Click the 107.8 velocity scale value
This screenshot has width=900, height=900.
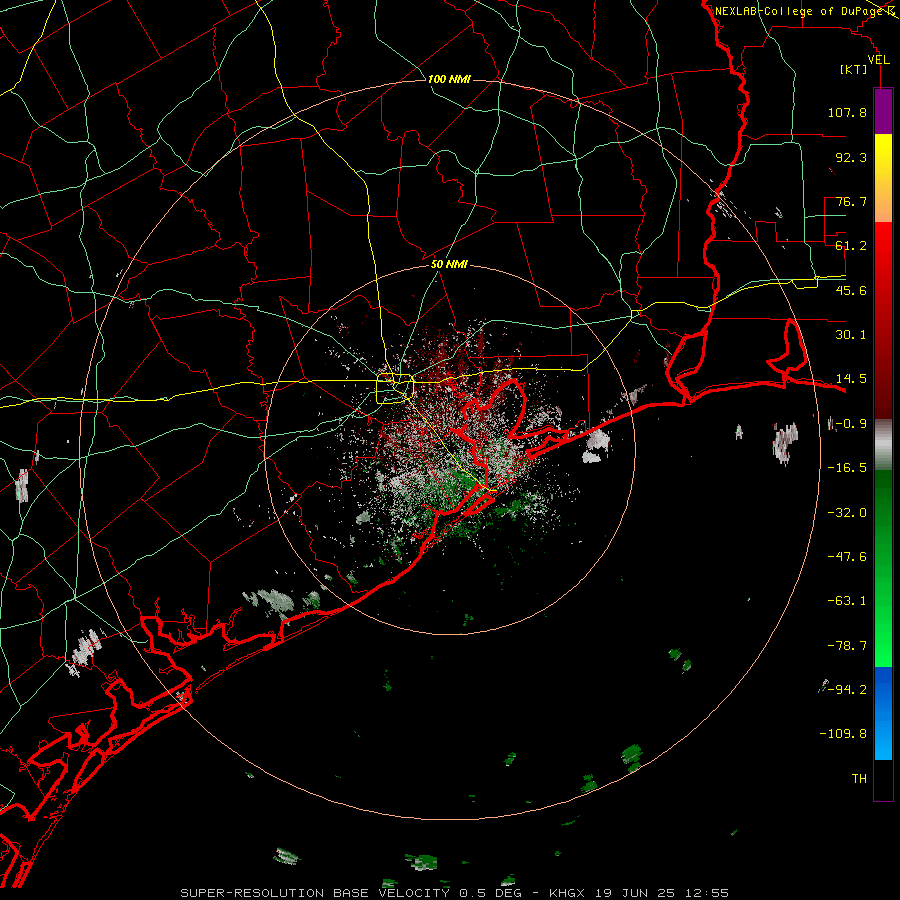(x=847, y=112)
